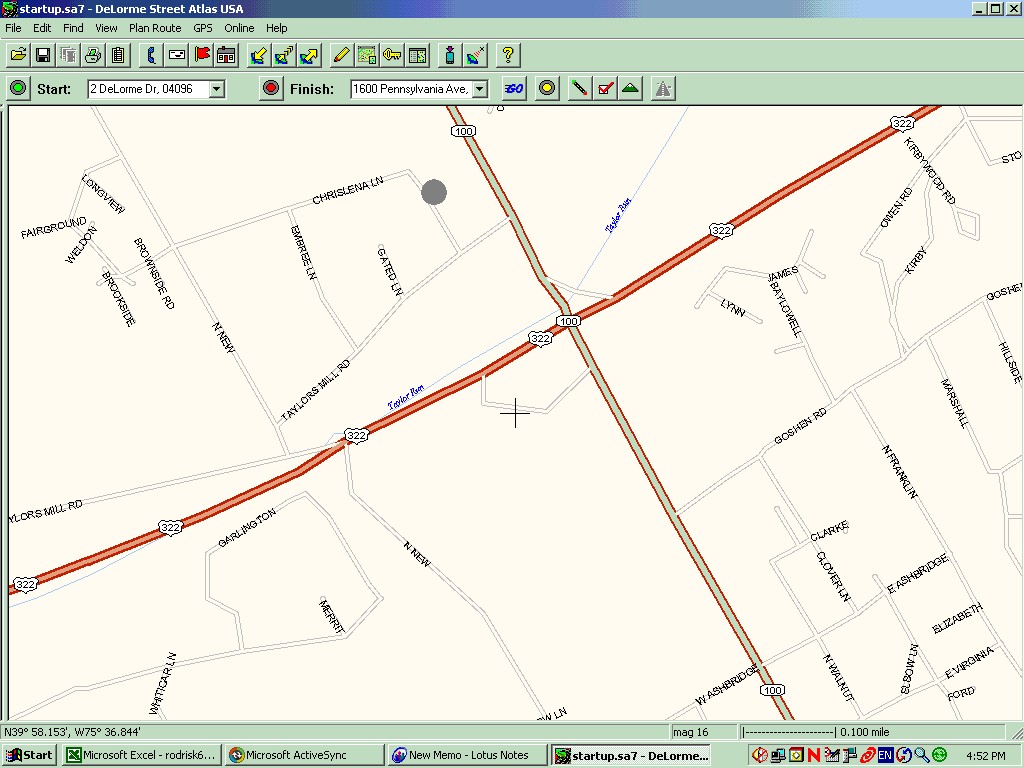Expand the Start address dropdown arrow
The image size is (1024, 768).
(x=217, y=89)
